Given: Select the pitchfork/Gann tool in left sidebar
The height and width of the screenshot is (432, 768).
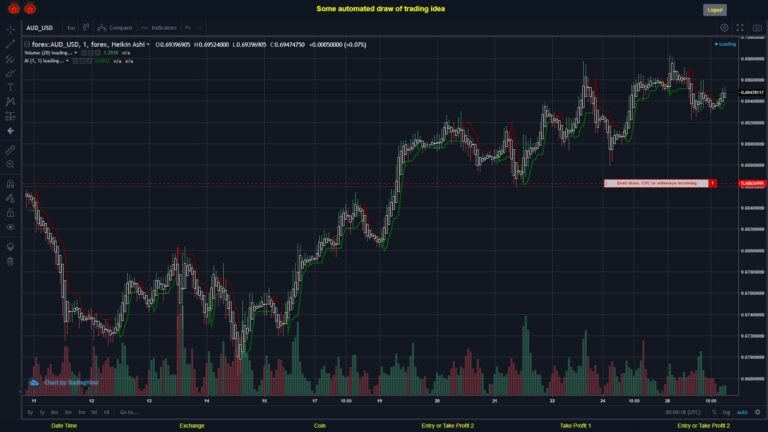Looking at the screenshot, I should pos(10,59).
